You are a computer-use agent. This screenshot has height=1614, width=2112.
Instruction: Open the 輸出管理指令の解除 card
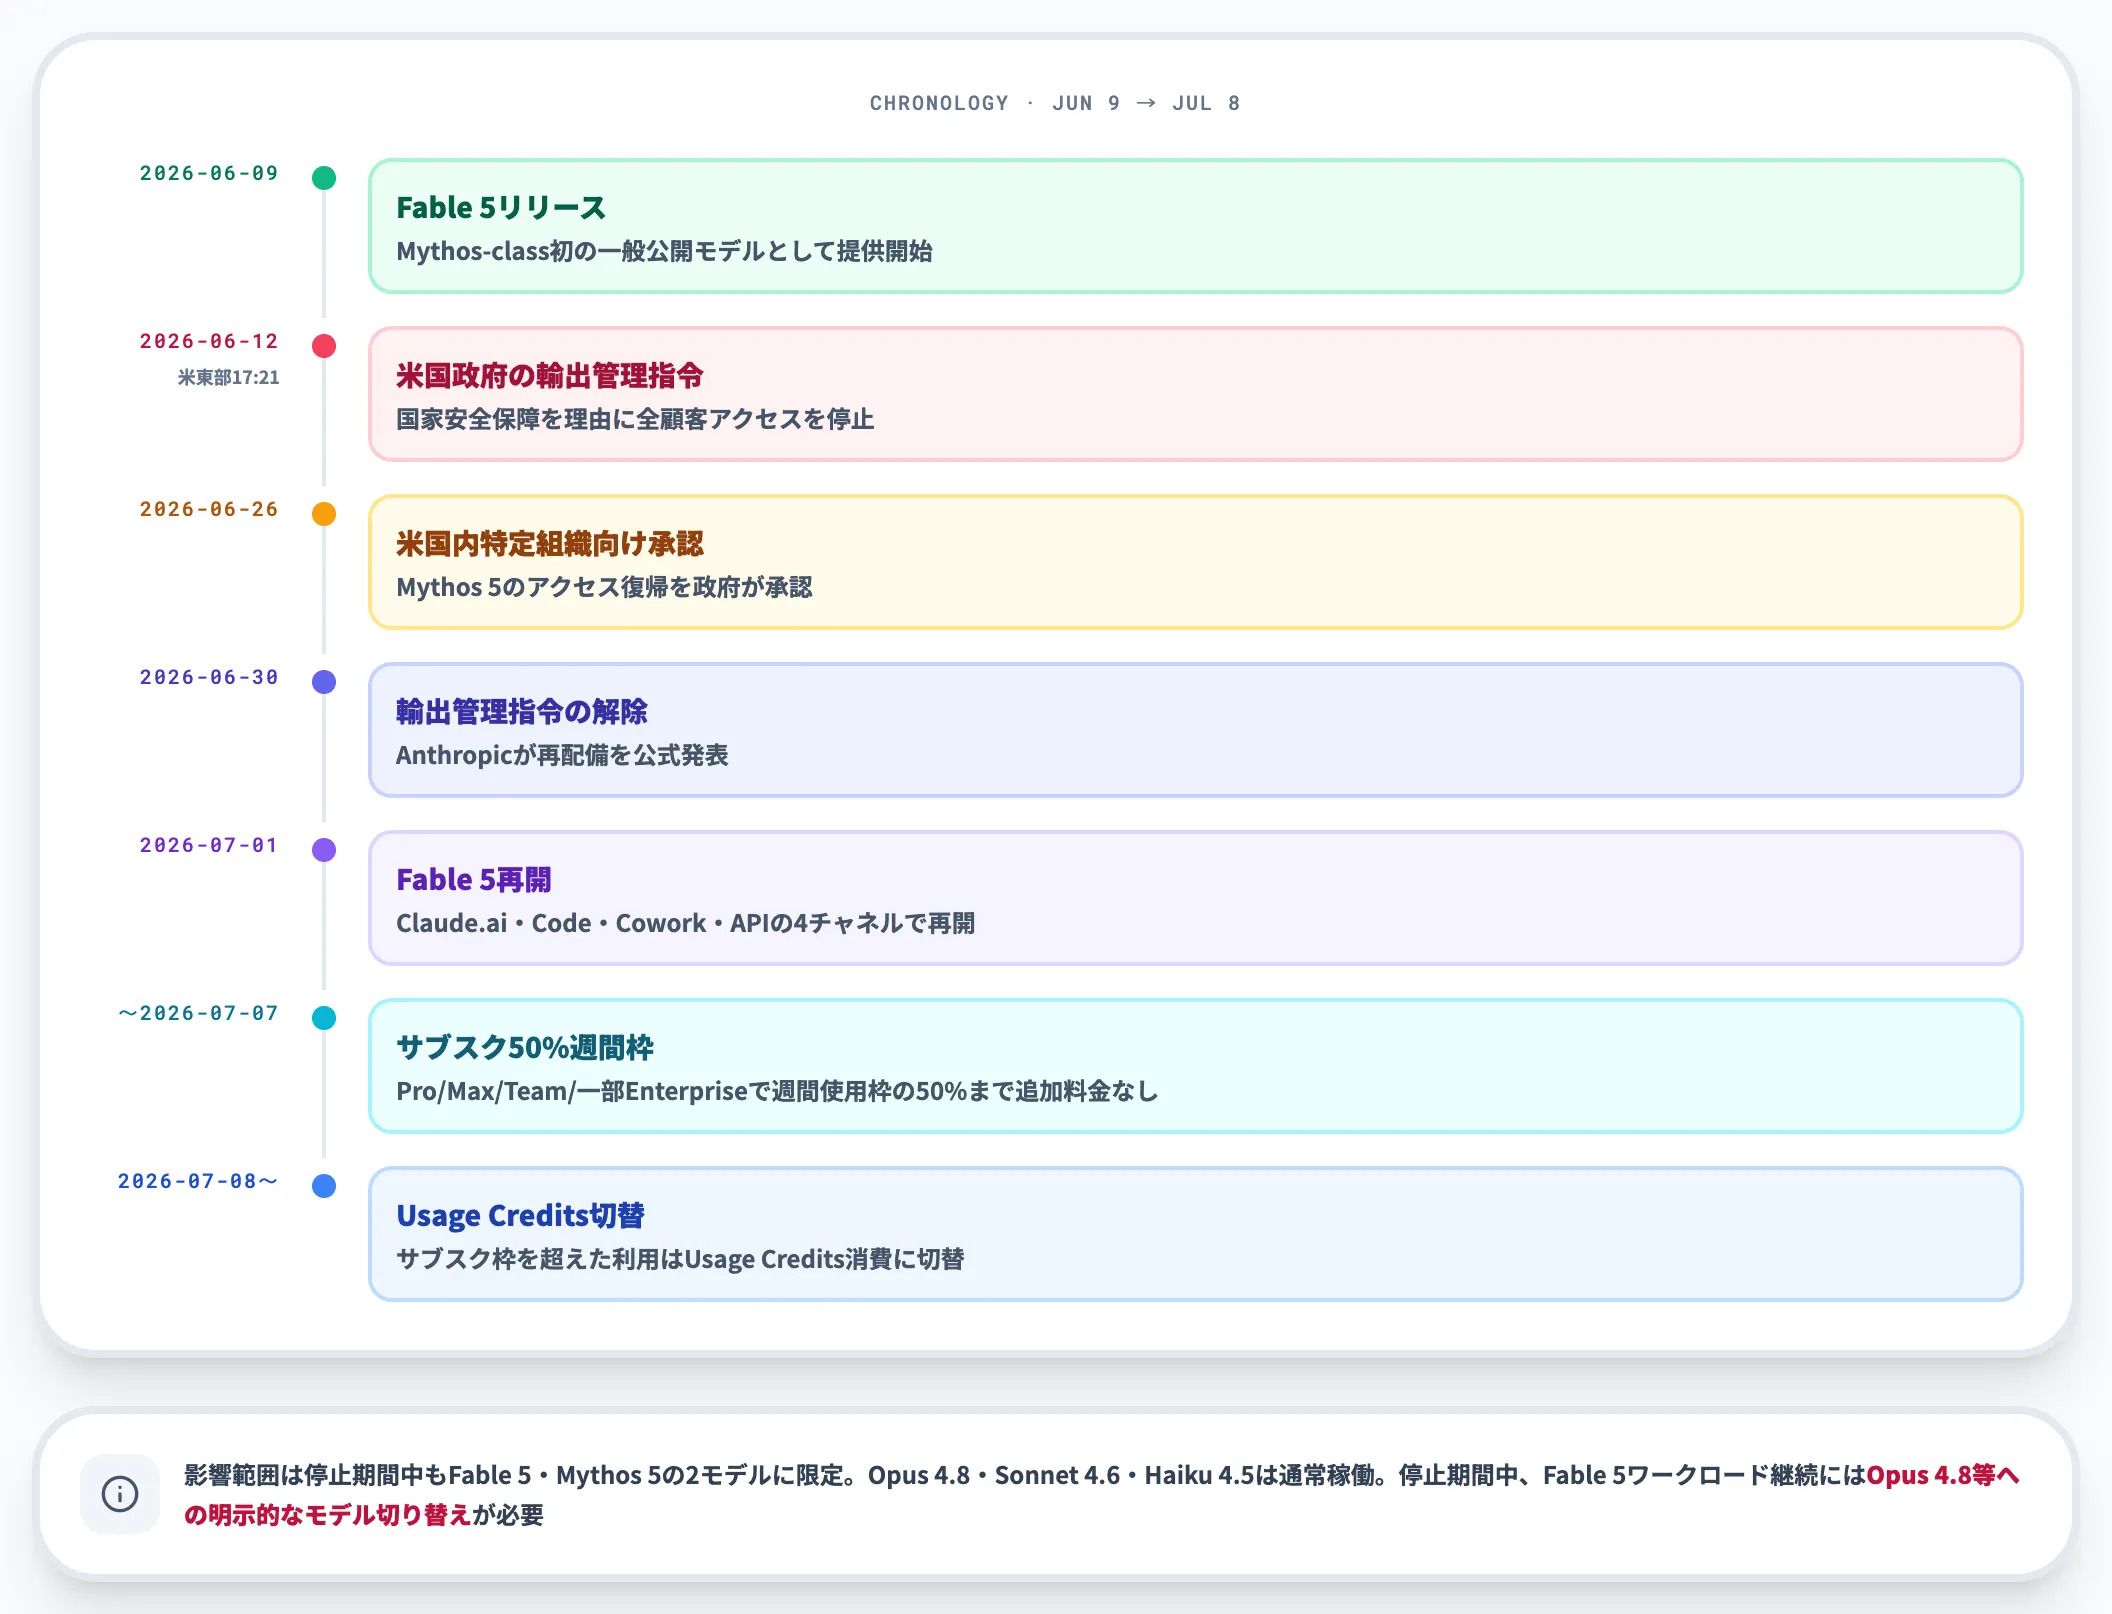tap(1196, 730)
